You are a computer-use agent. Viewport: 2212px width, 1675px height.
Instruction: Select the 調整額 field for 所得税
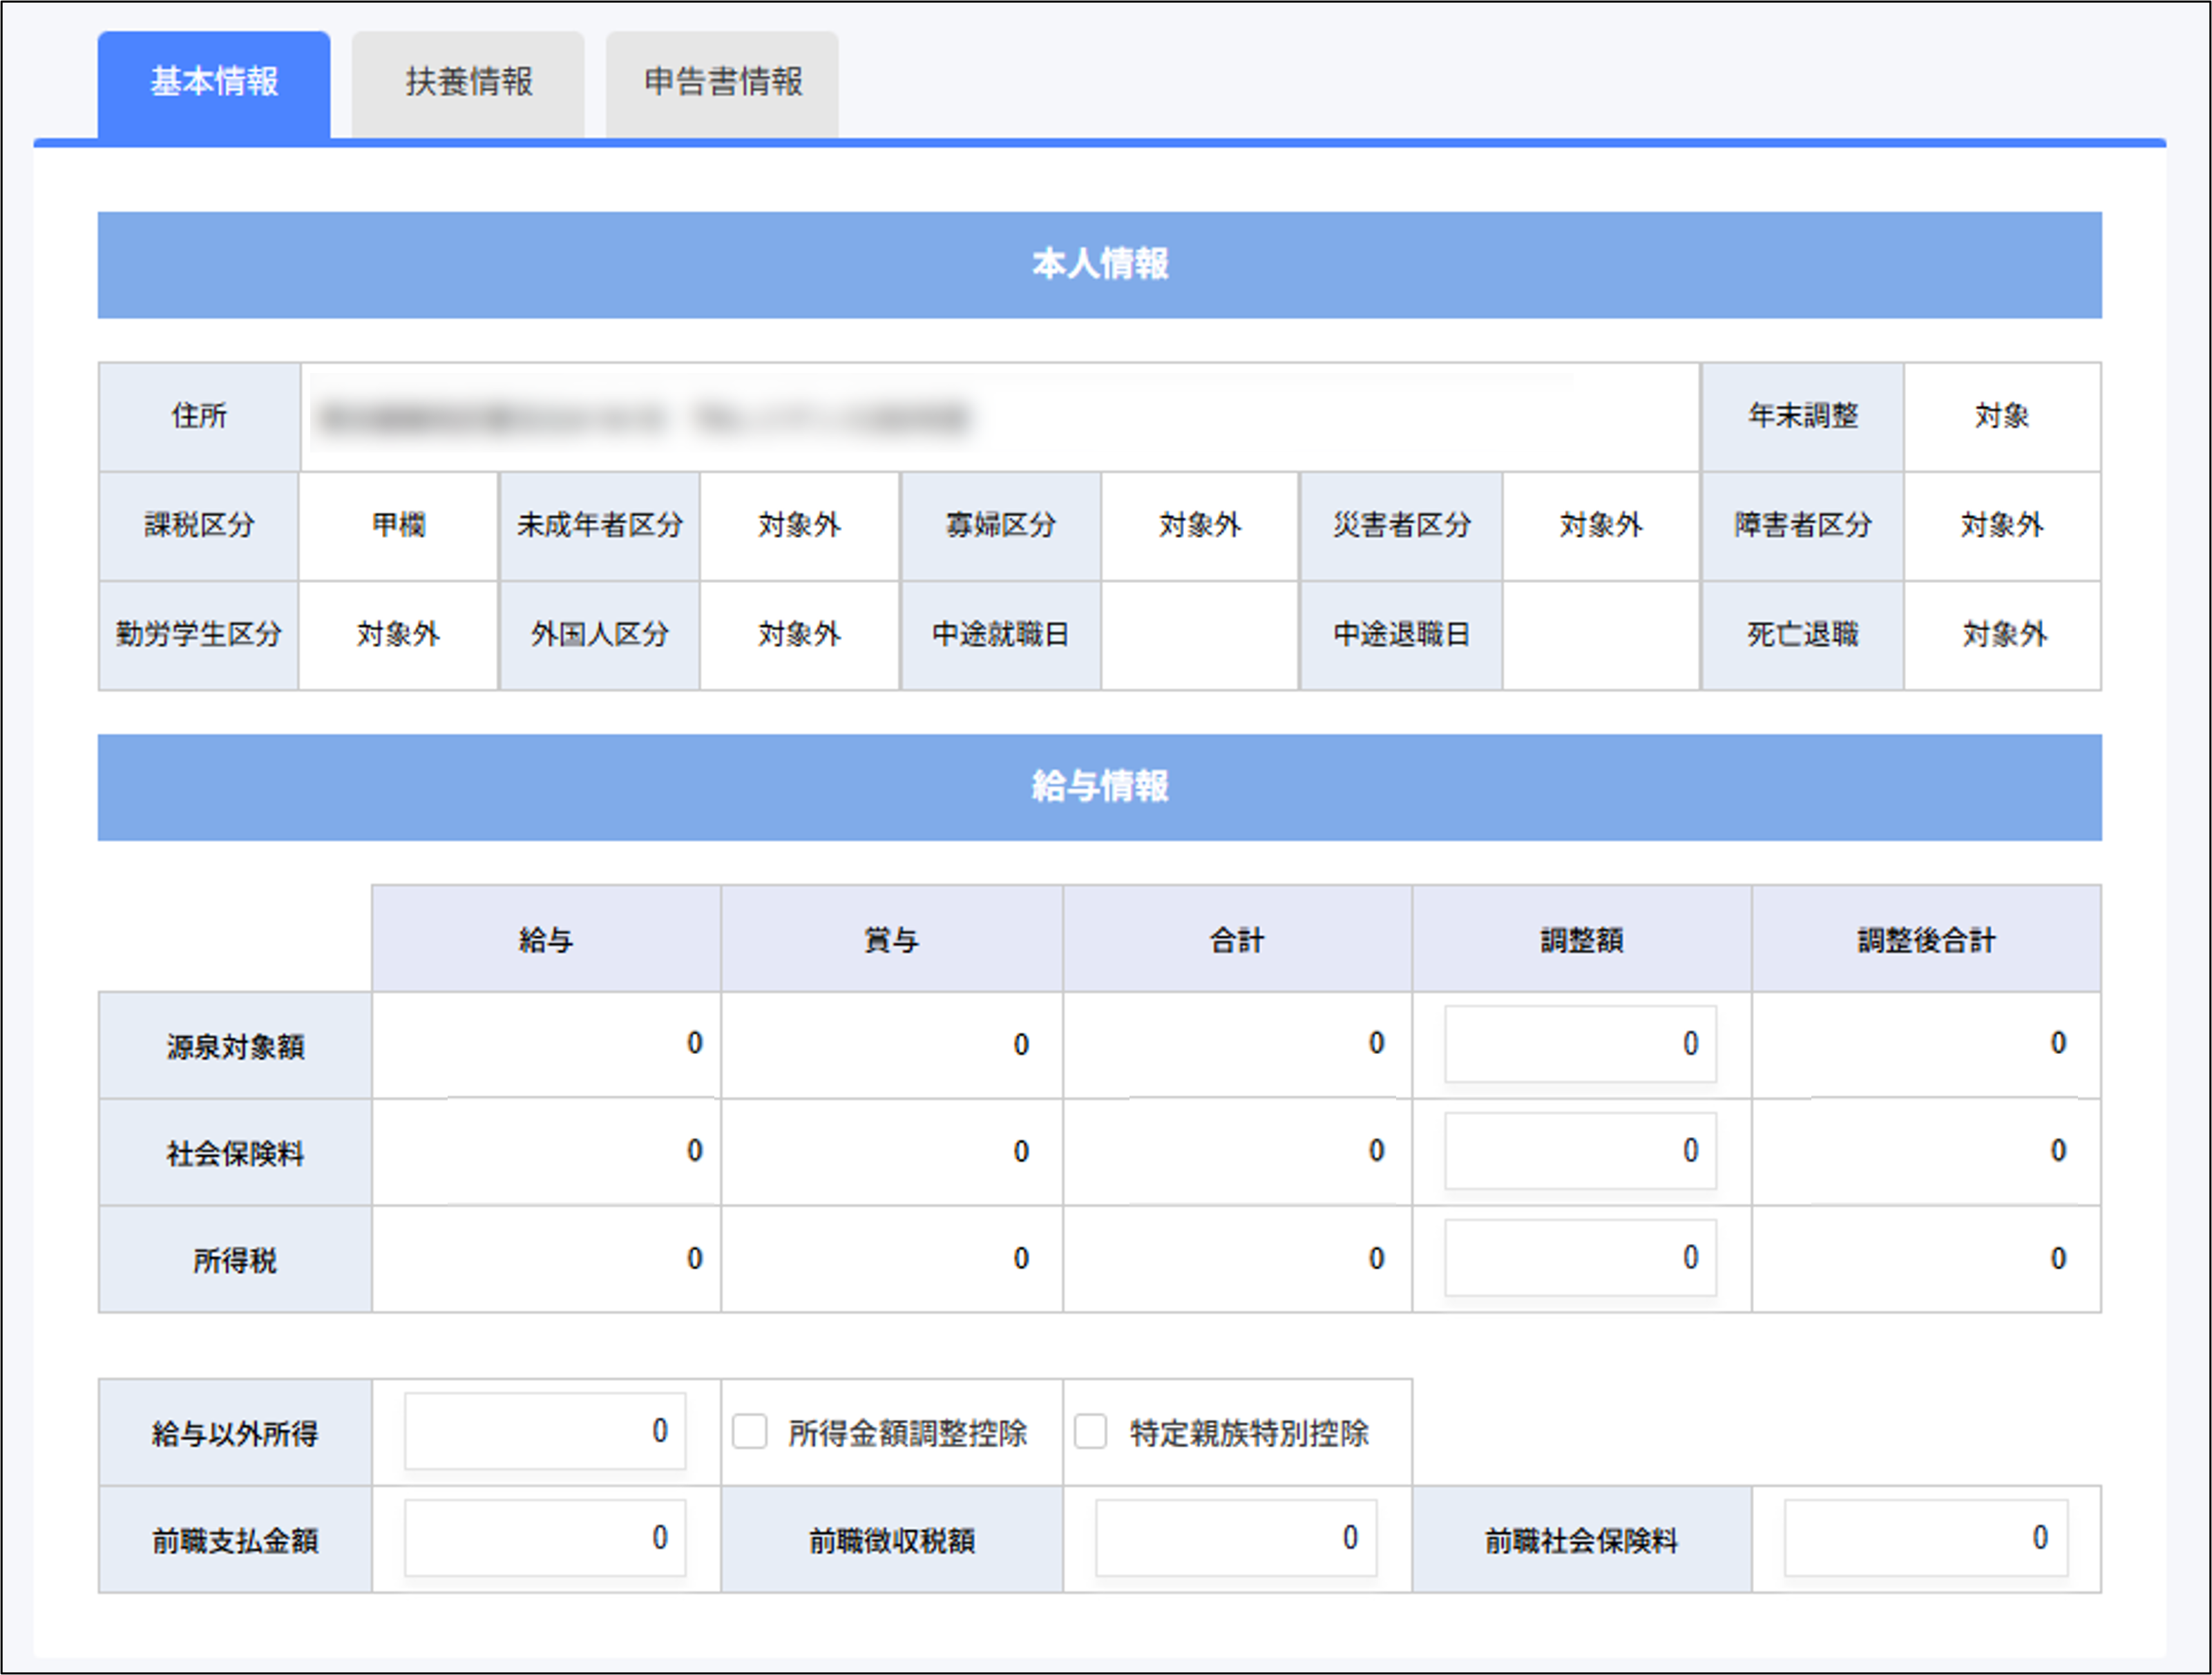click(1580, 1258)
